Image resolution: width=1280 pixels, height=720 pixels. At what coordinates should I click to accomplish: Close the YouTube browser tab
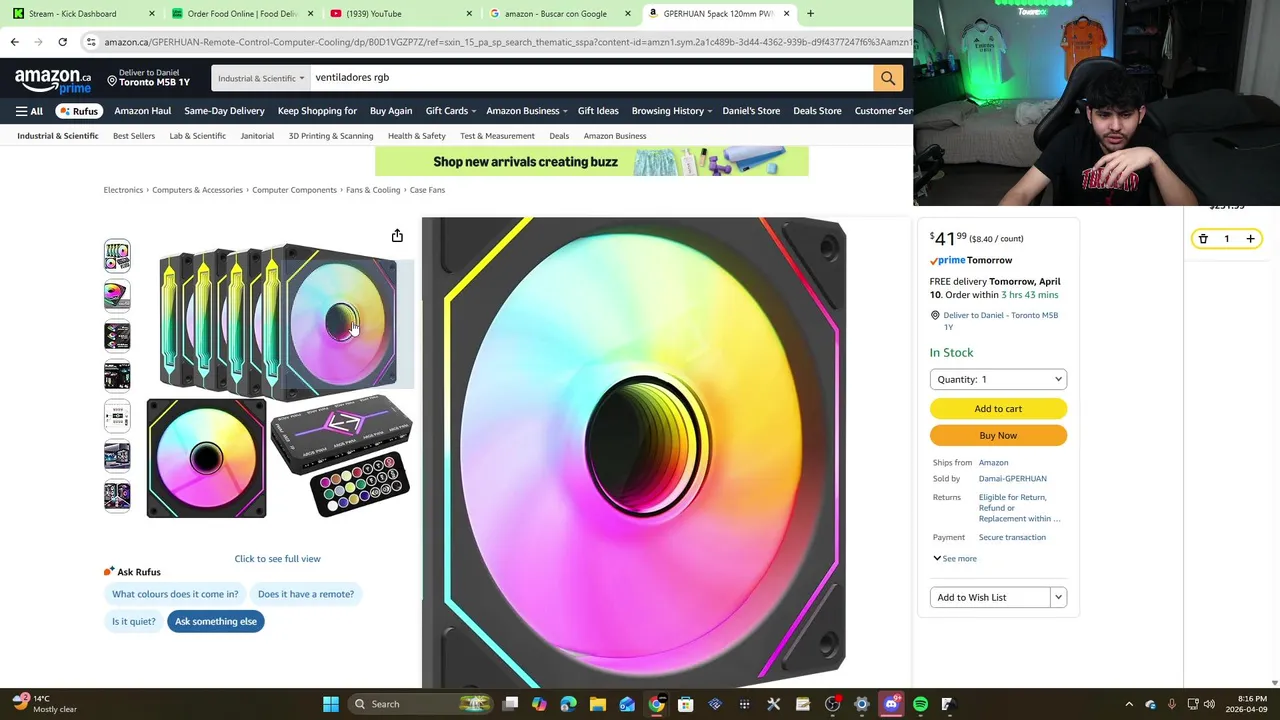coord(469,14)
